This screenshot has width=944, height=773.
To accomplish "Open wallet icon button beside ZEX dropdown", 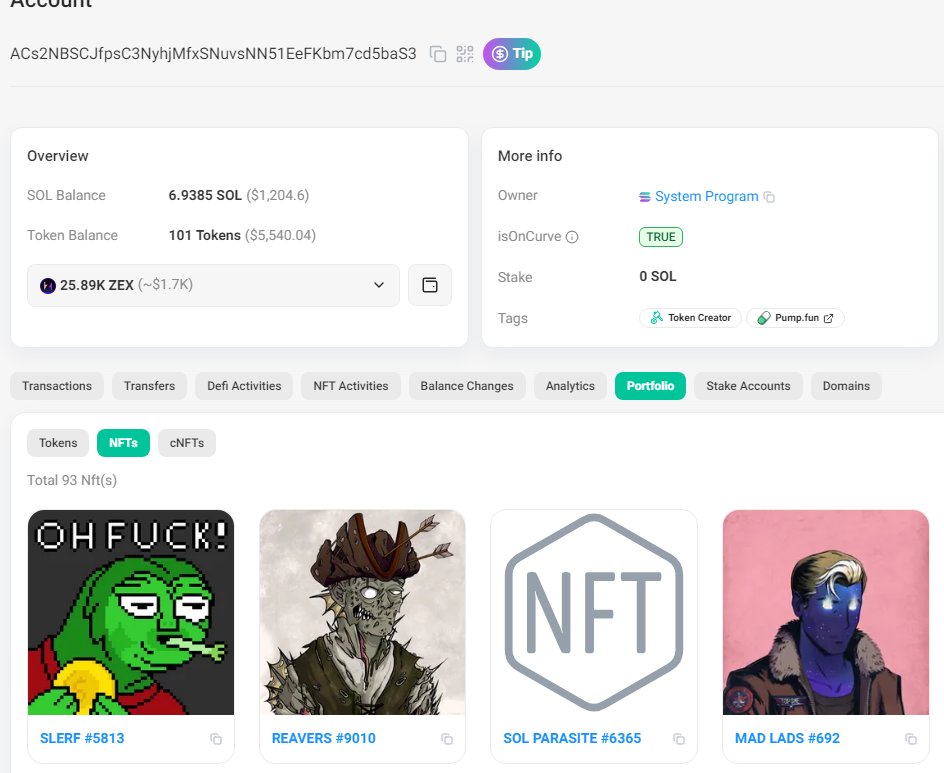I will [430, 285].
